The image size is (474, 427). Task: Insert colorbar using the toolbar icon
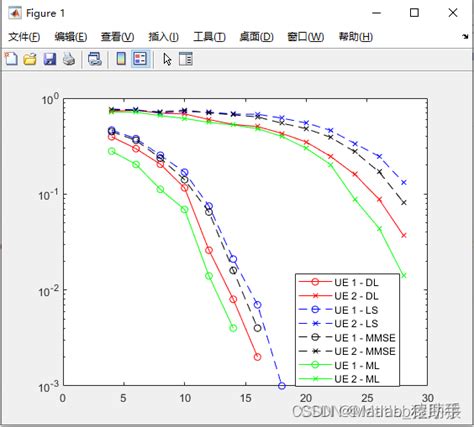click(121, 59)
